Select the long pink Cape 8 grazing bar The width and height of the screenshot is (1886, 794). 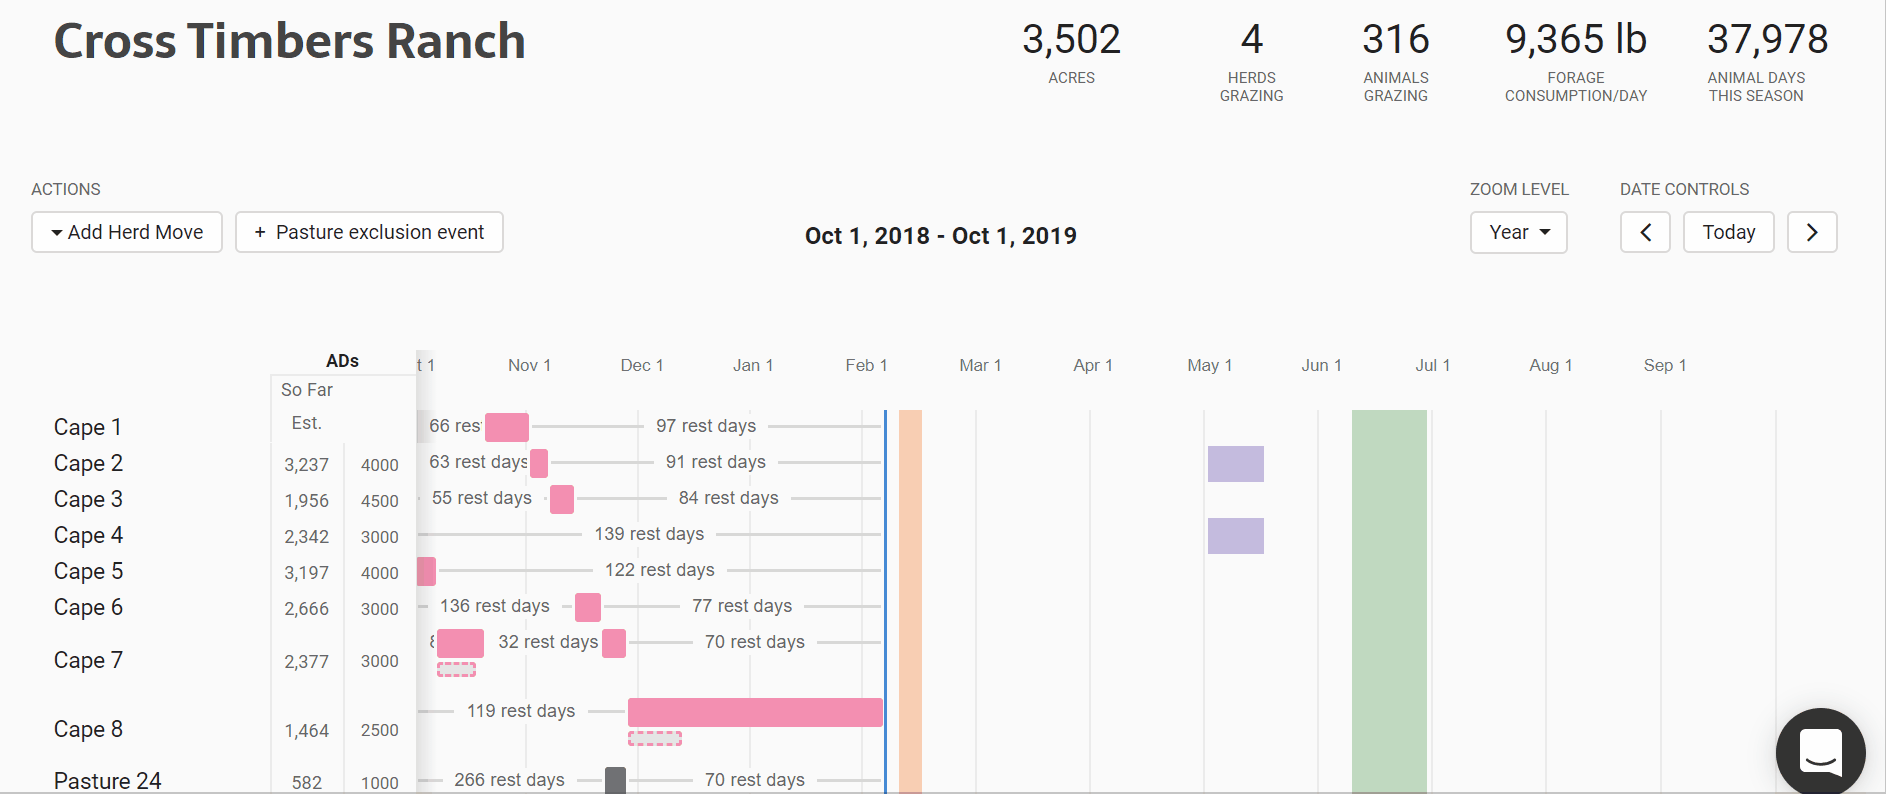click(x=755, y=712)
